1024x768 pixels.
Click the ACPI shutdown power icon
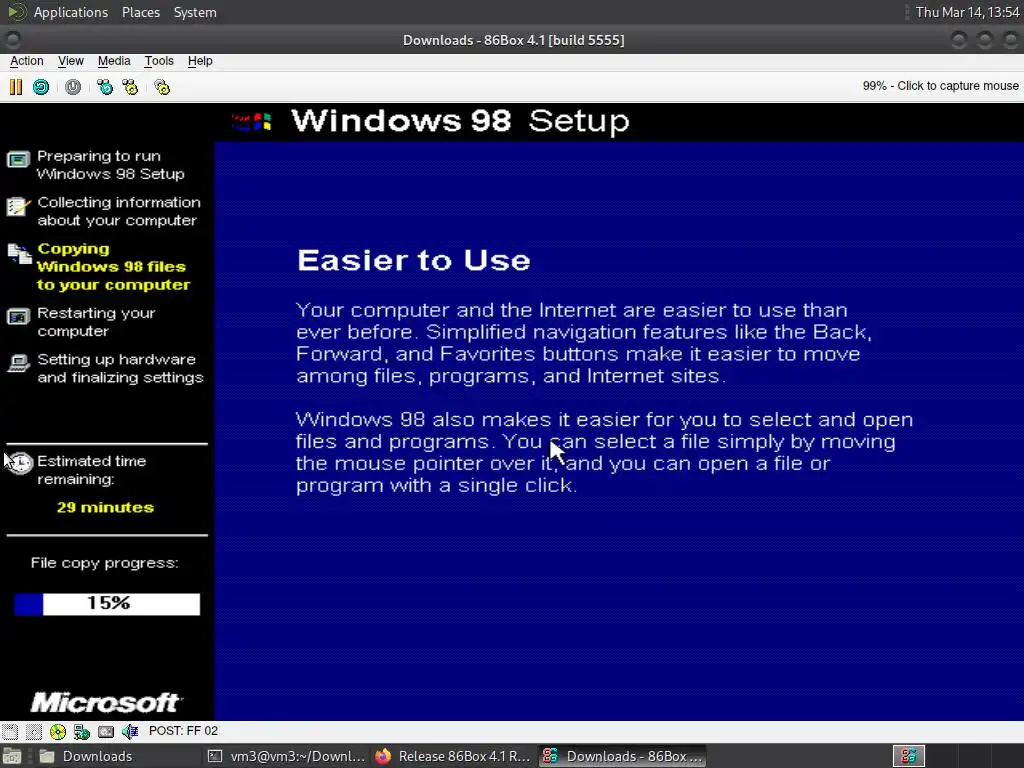[x=73, y=87]
